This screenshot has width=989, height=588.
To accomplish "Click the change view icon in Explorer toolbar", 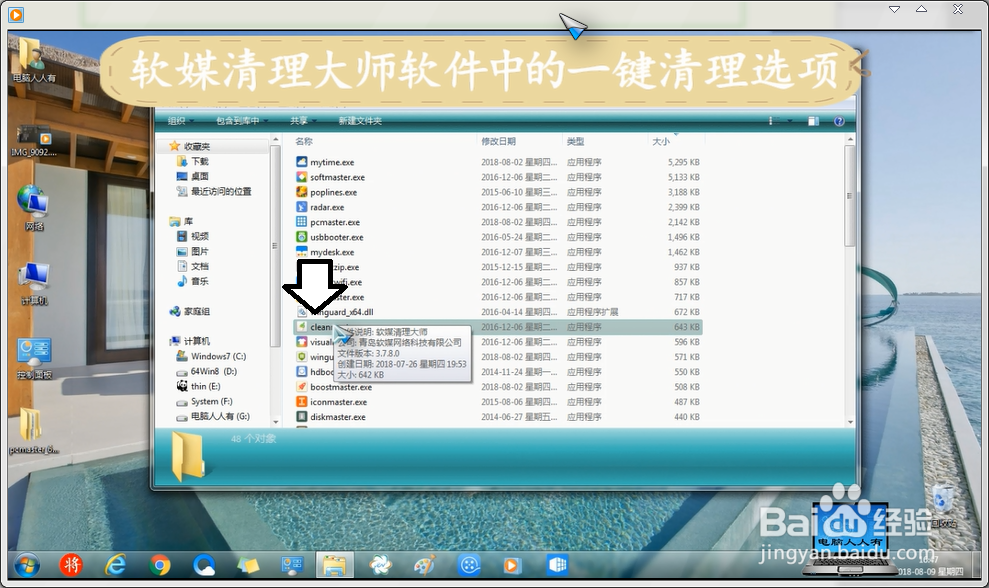I will pos(775,121).
